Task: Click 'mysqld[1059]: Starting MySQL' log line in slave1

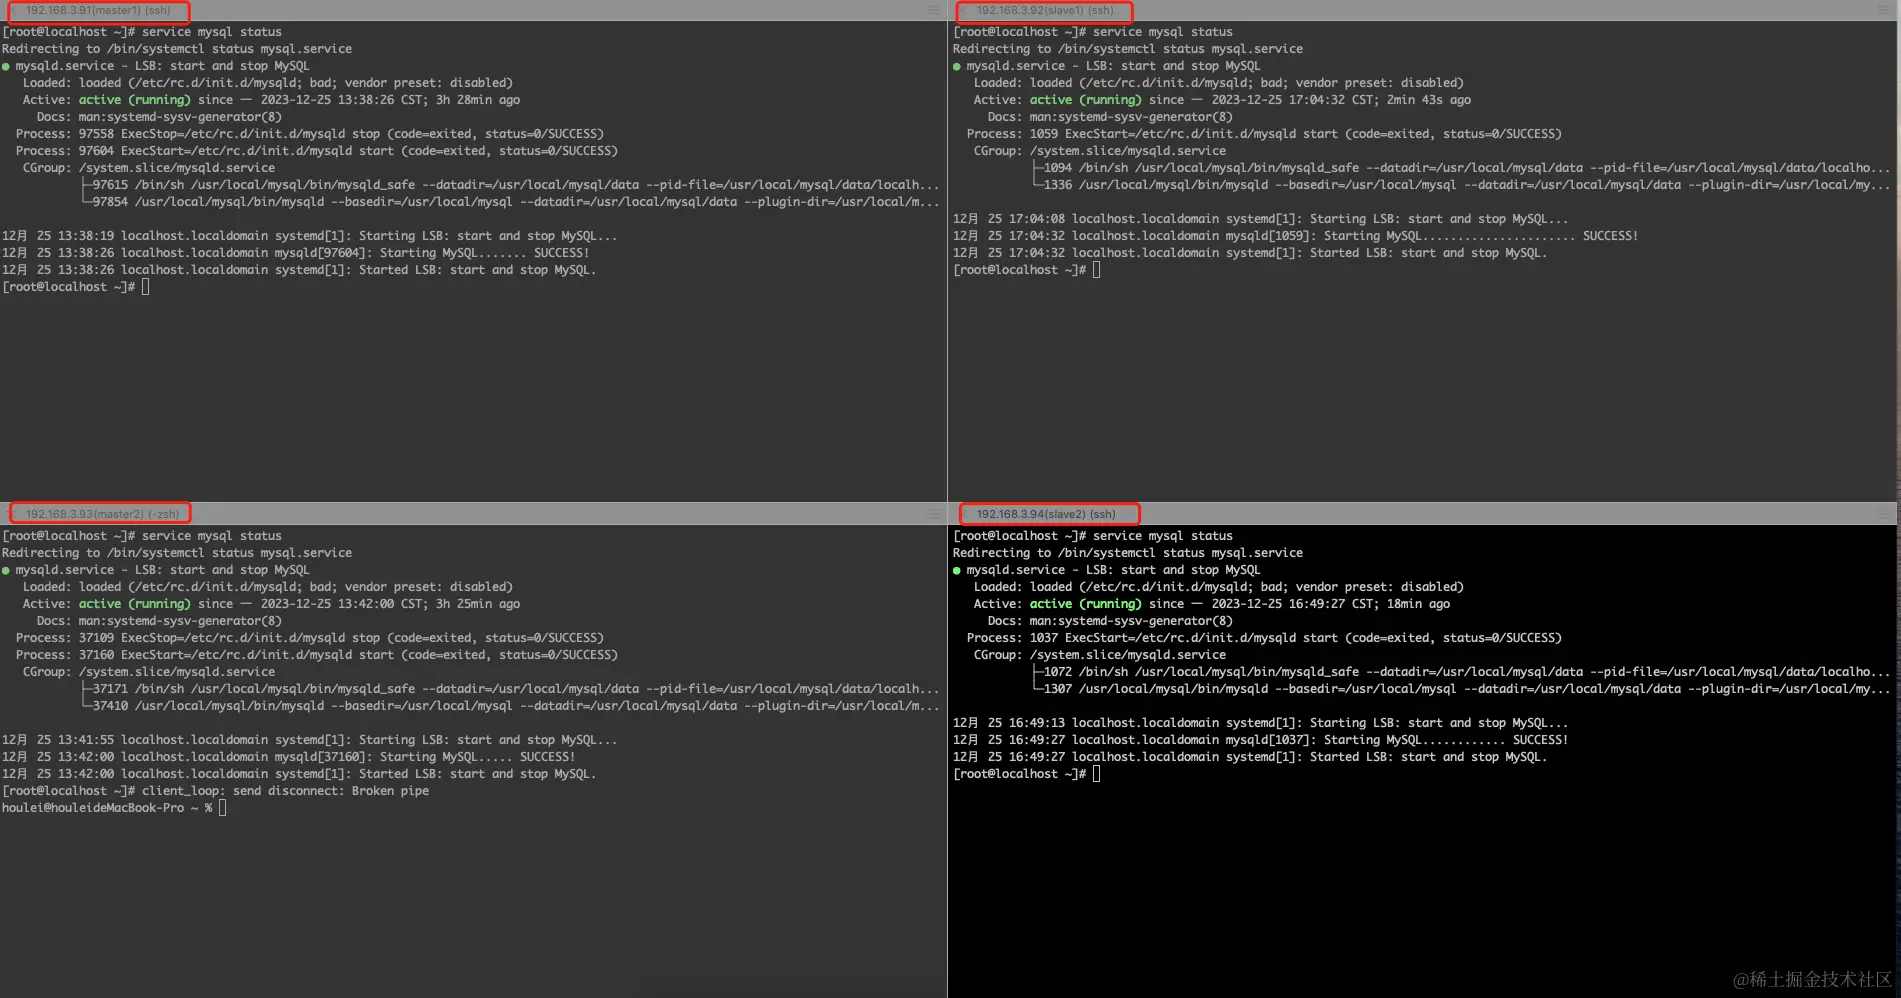Action: click(x=1296, y=236)
